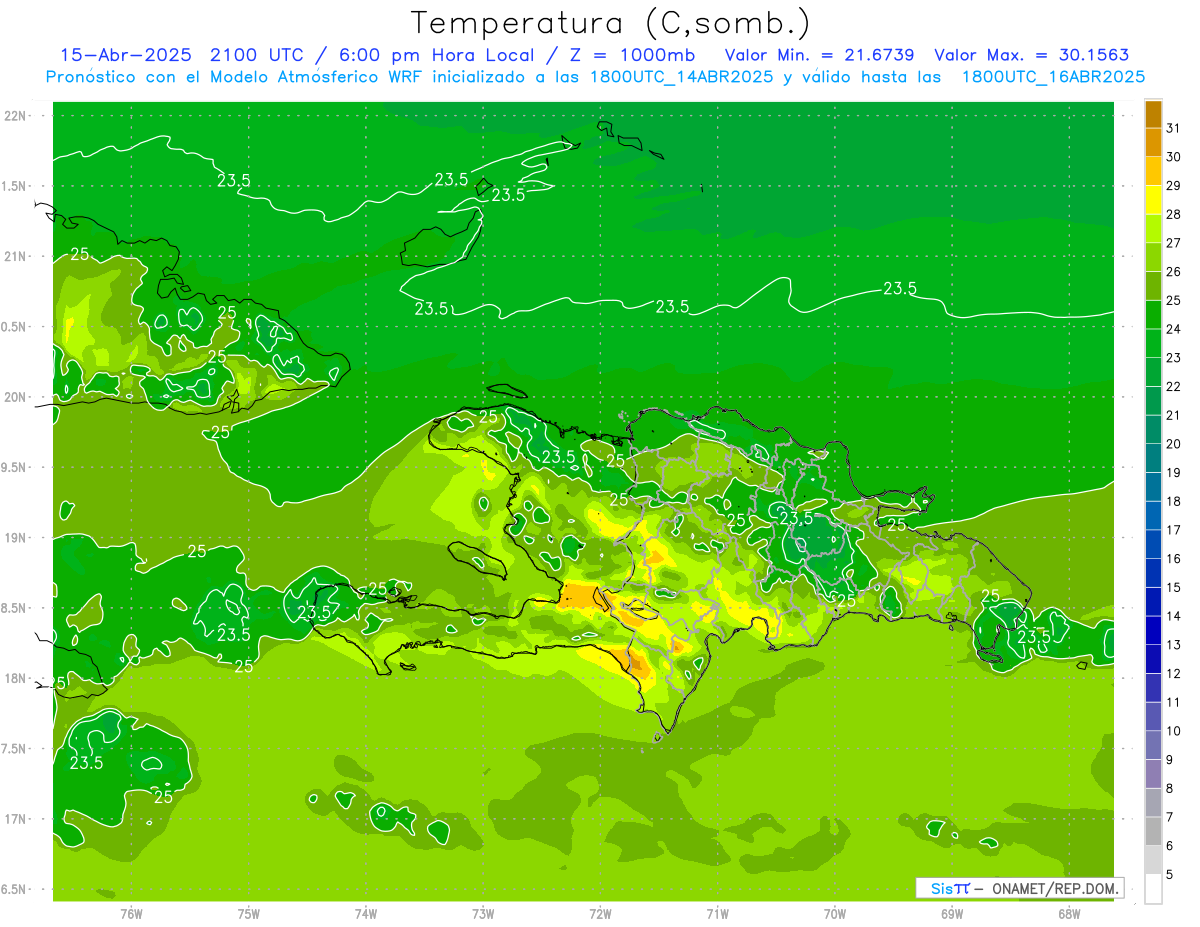
Task: Click the "72W" longitude axis label
Action: tap(600, 914)
